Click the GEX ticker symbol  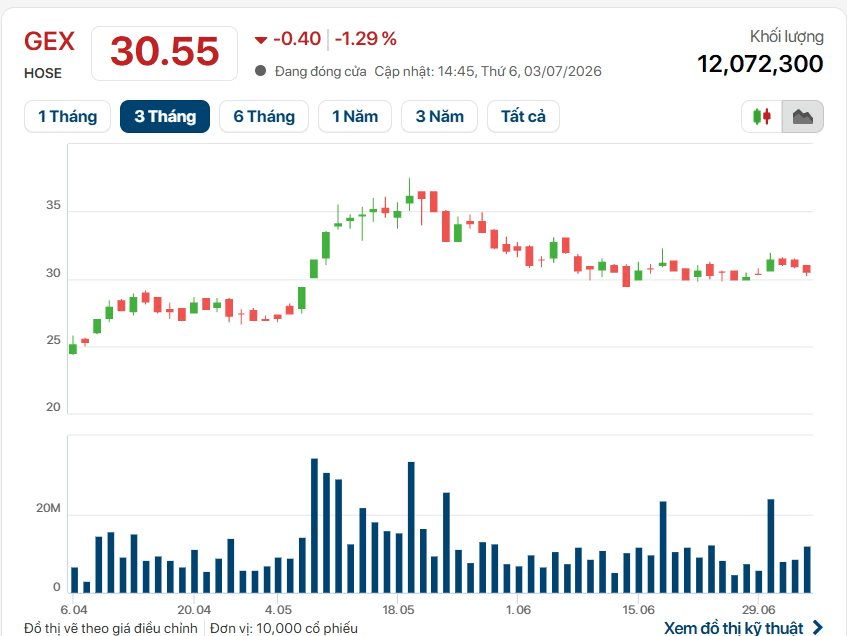49,42
